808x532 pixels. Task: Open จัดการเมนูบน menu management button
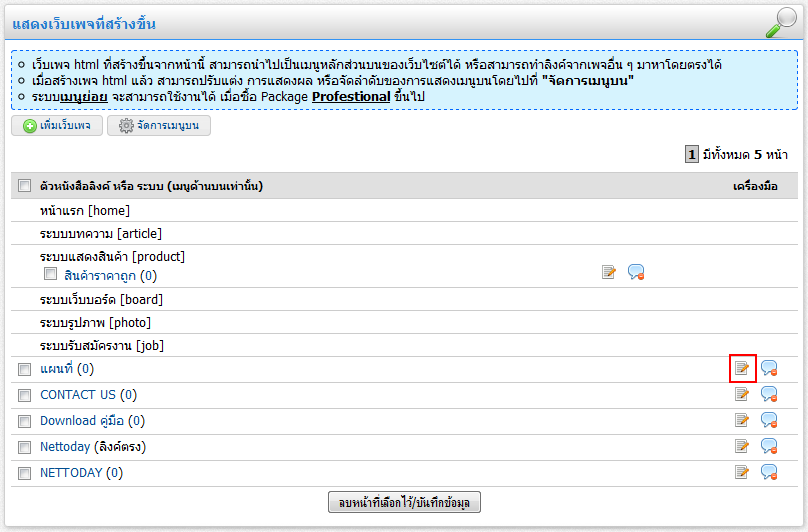point(159,126)
